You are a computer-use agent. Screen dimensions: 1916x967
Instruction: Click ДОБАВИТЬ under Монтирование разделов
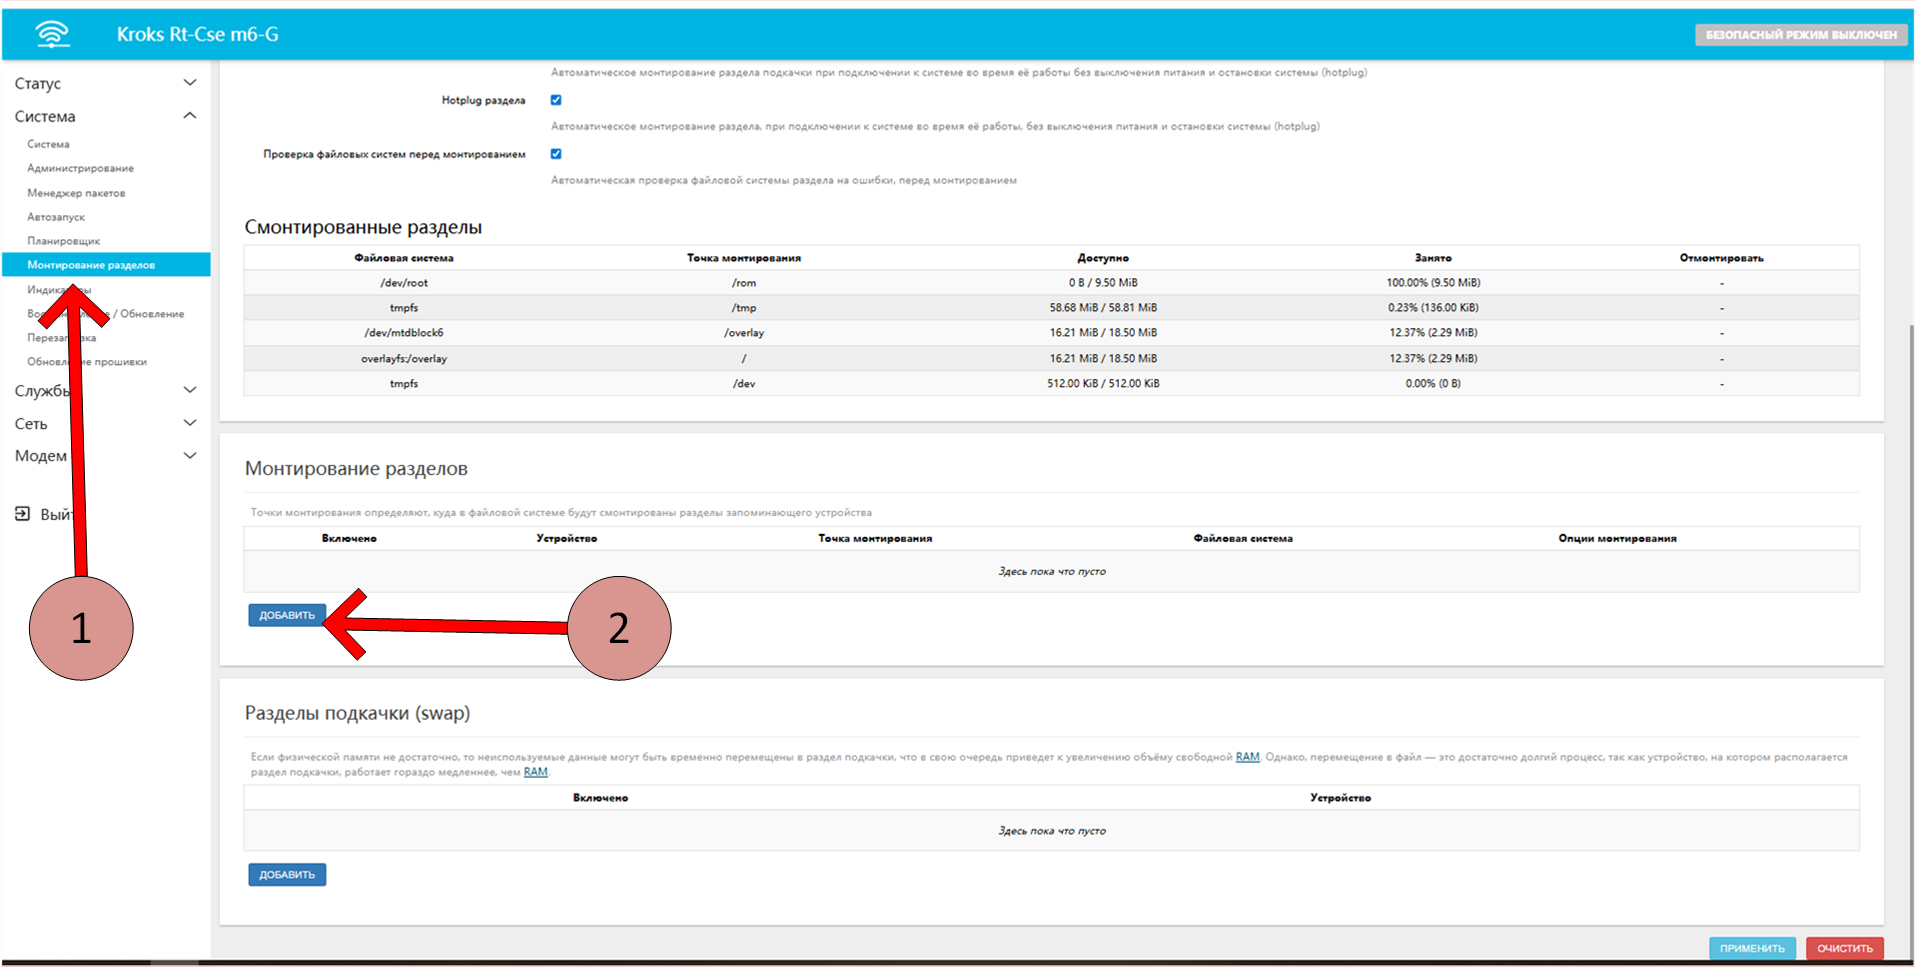(287, 615)
